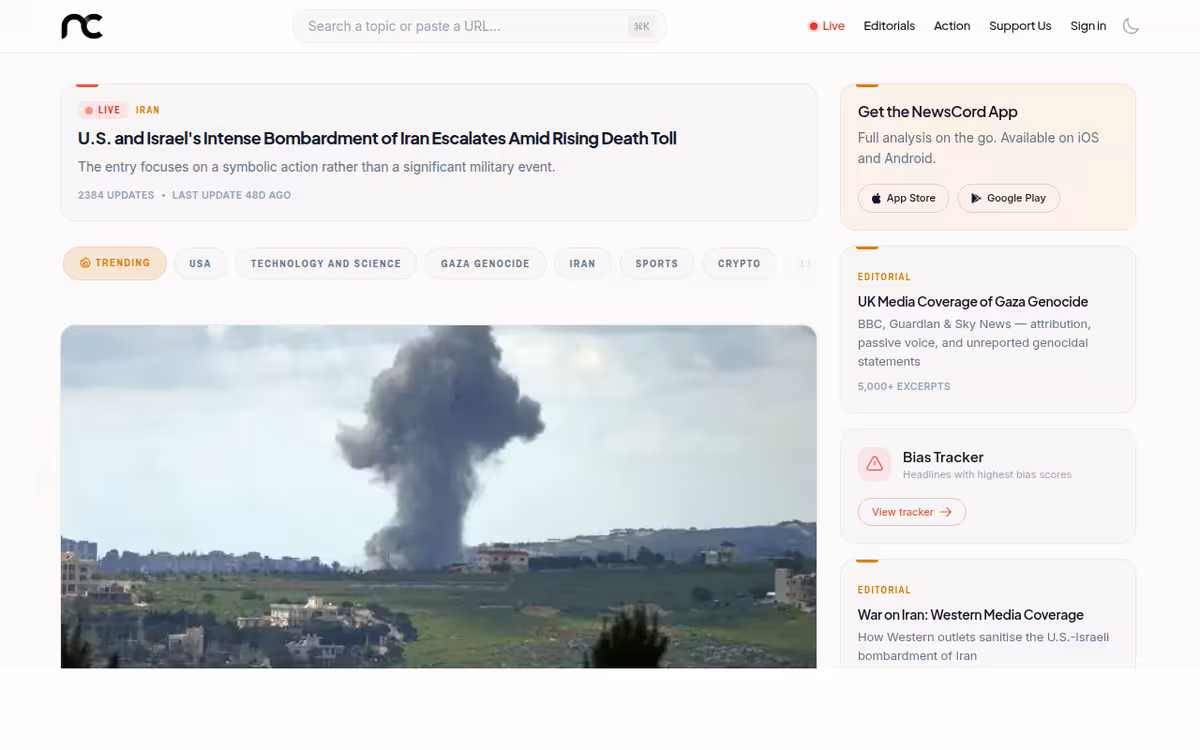Select the Gaza Genocide chip

click(485, 264)
